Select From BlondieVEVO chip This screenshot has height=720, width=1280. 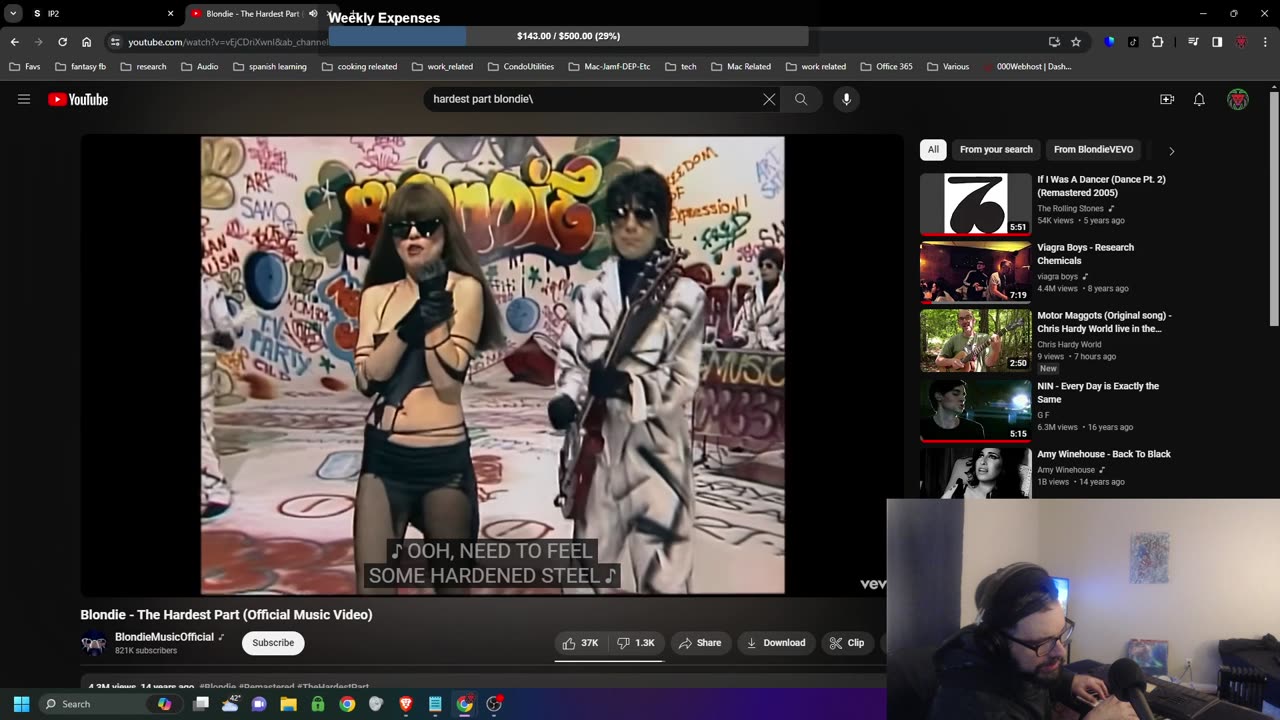1093,149
